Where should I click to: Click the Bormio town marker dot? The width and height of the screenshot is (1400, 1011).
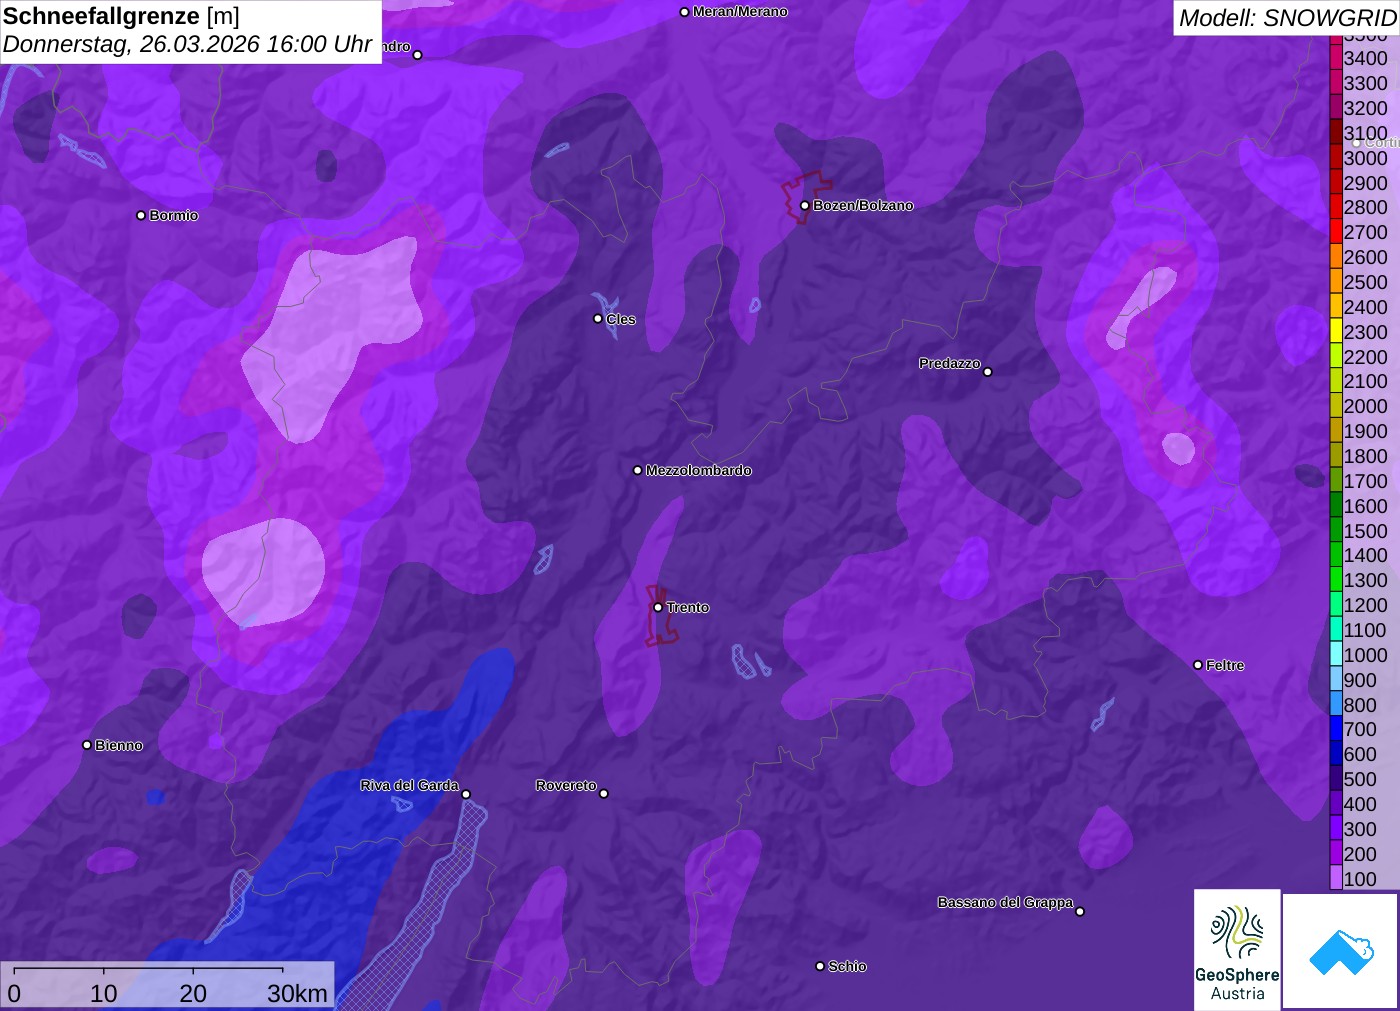point(141,215)
